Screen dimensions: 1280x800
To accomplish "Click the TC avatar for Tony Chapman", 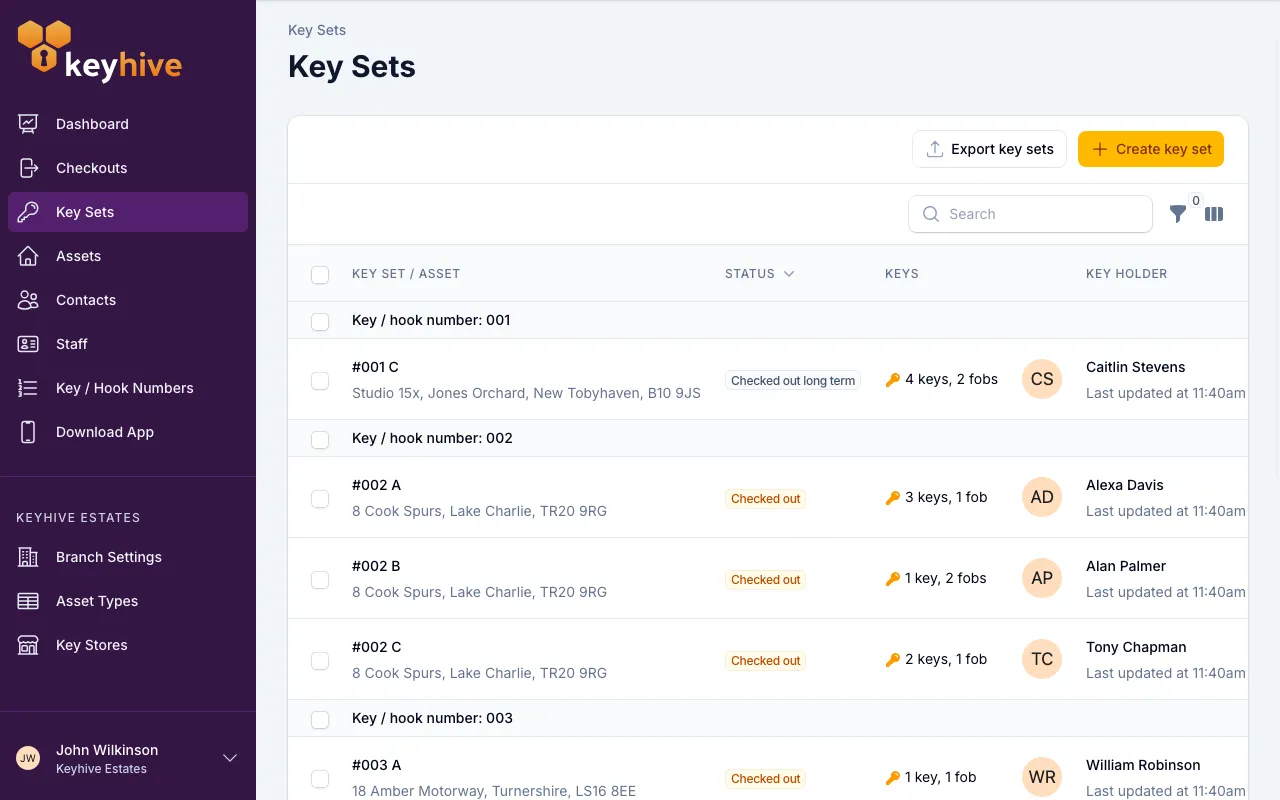I will click(1042, 659).
